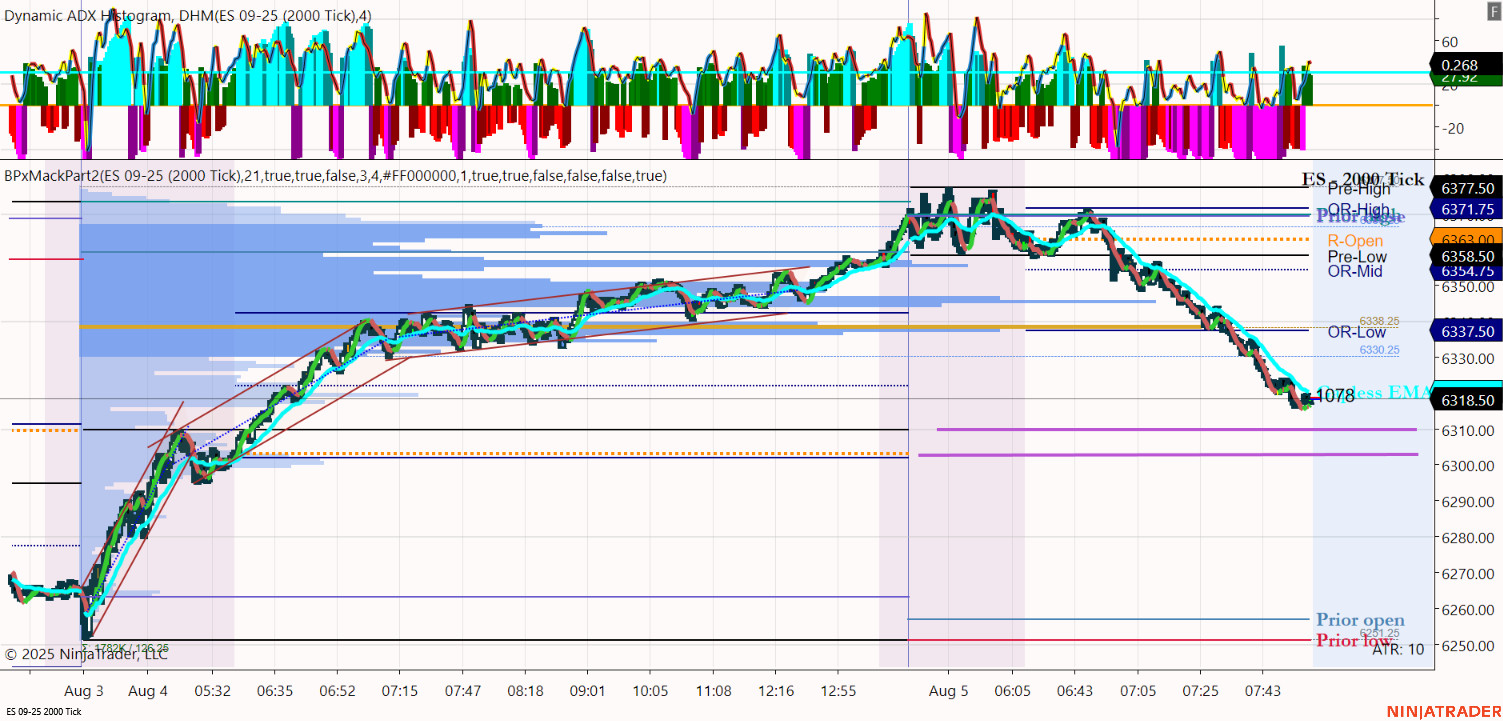The image size is (1503, 721).
Task: Click the Aug 5 date label
Action: tap(949, 691)
